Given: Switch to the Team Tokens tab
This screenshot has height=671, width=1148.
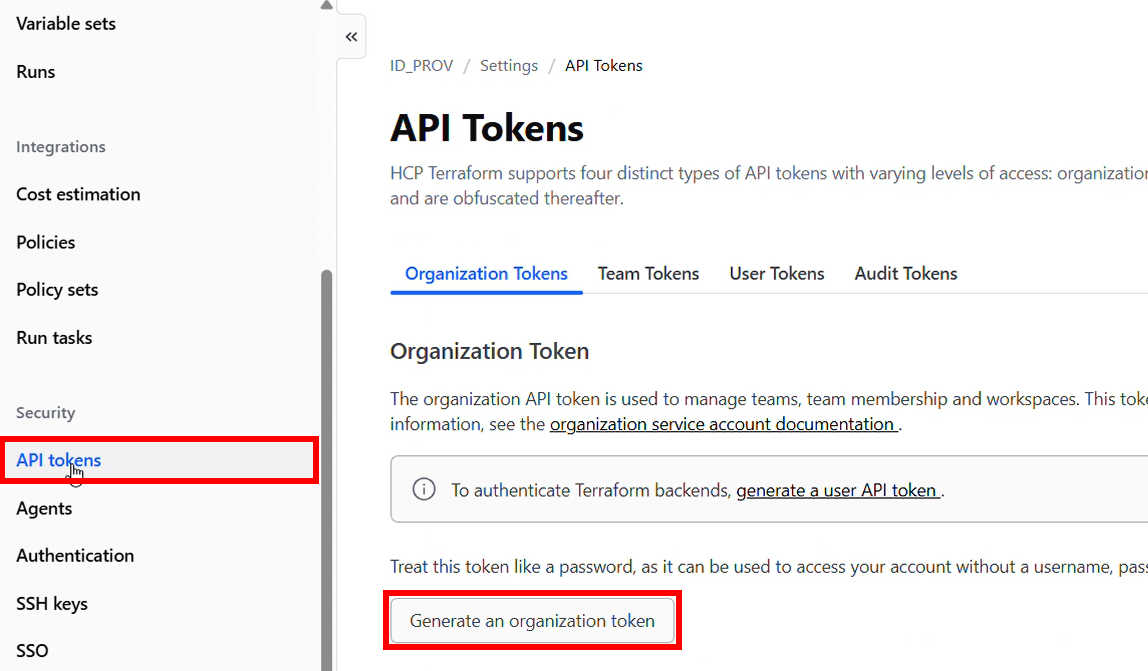Looking at the screenshot, I should 648,273.
